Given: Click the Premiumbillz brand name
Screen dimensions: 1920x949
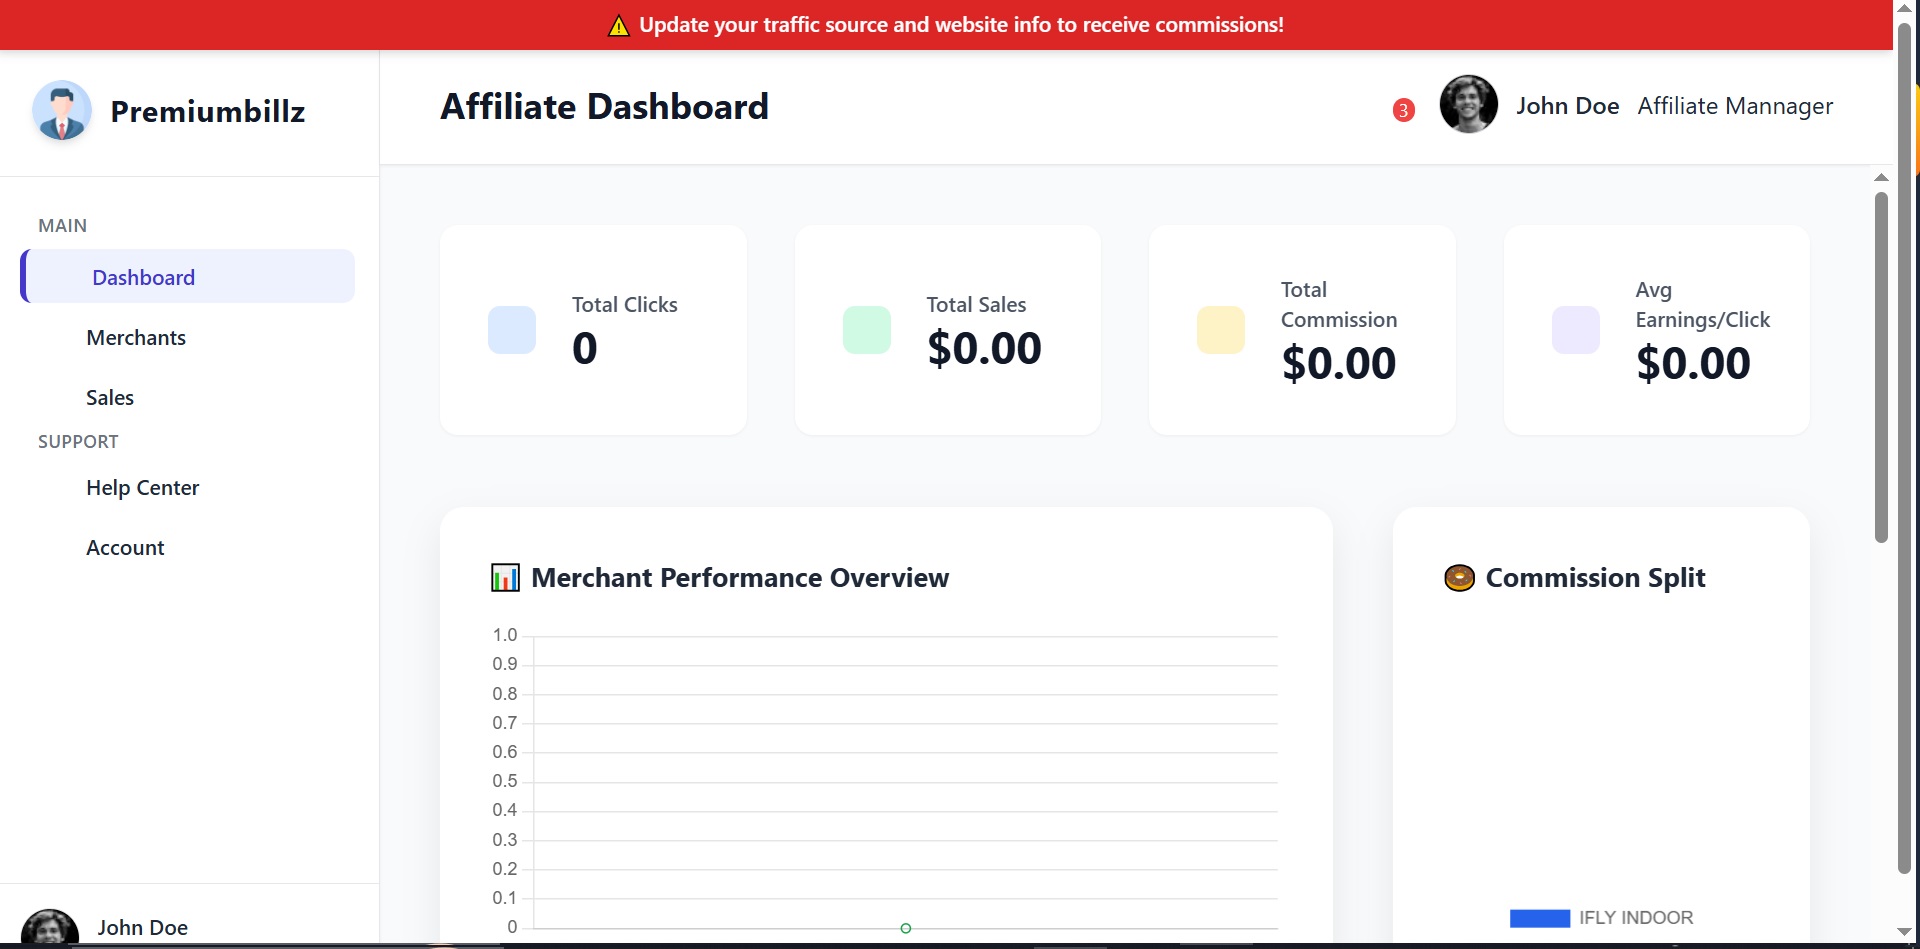Looking at the screenshot, I should click(208, 111).
